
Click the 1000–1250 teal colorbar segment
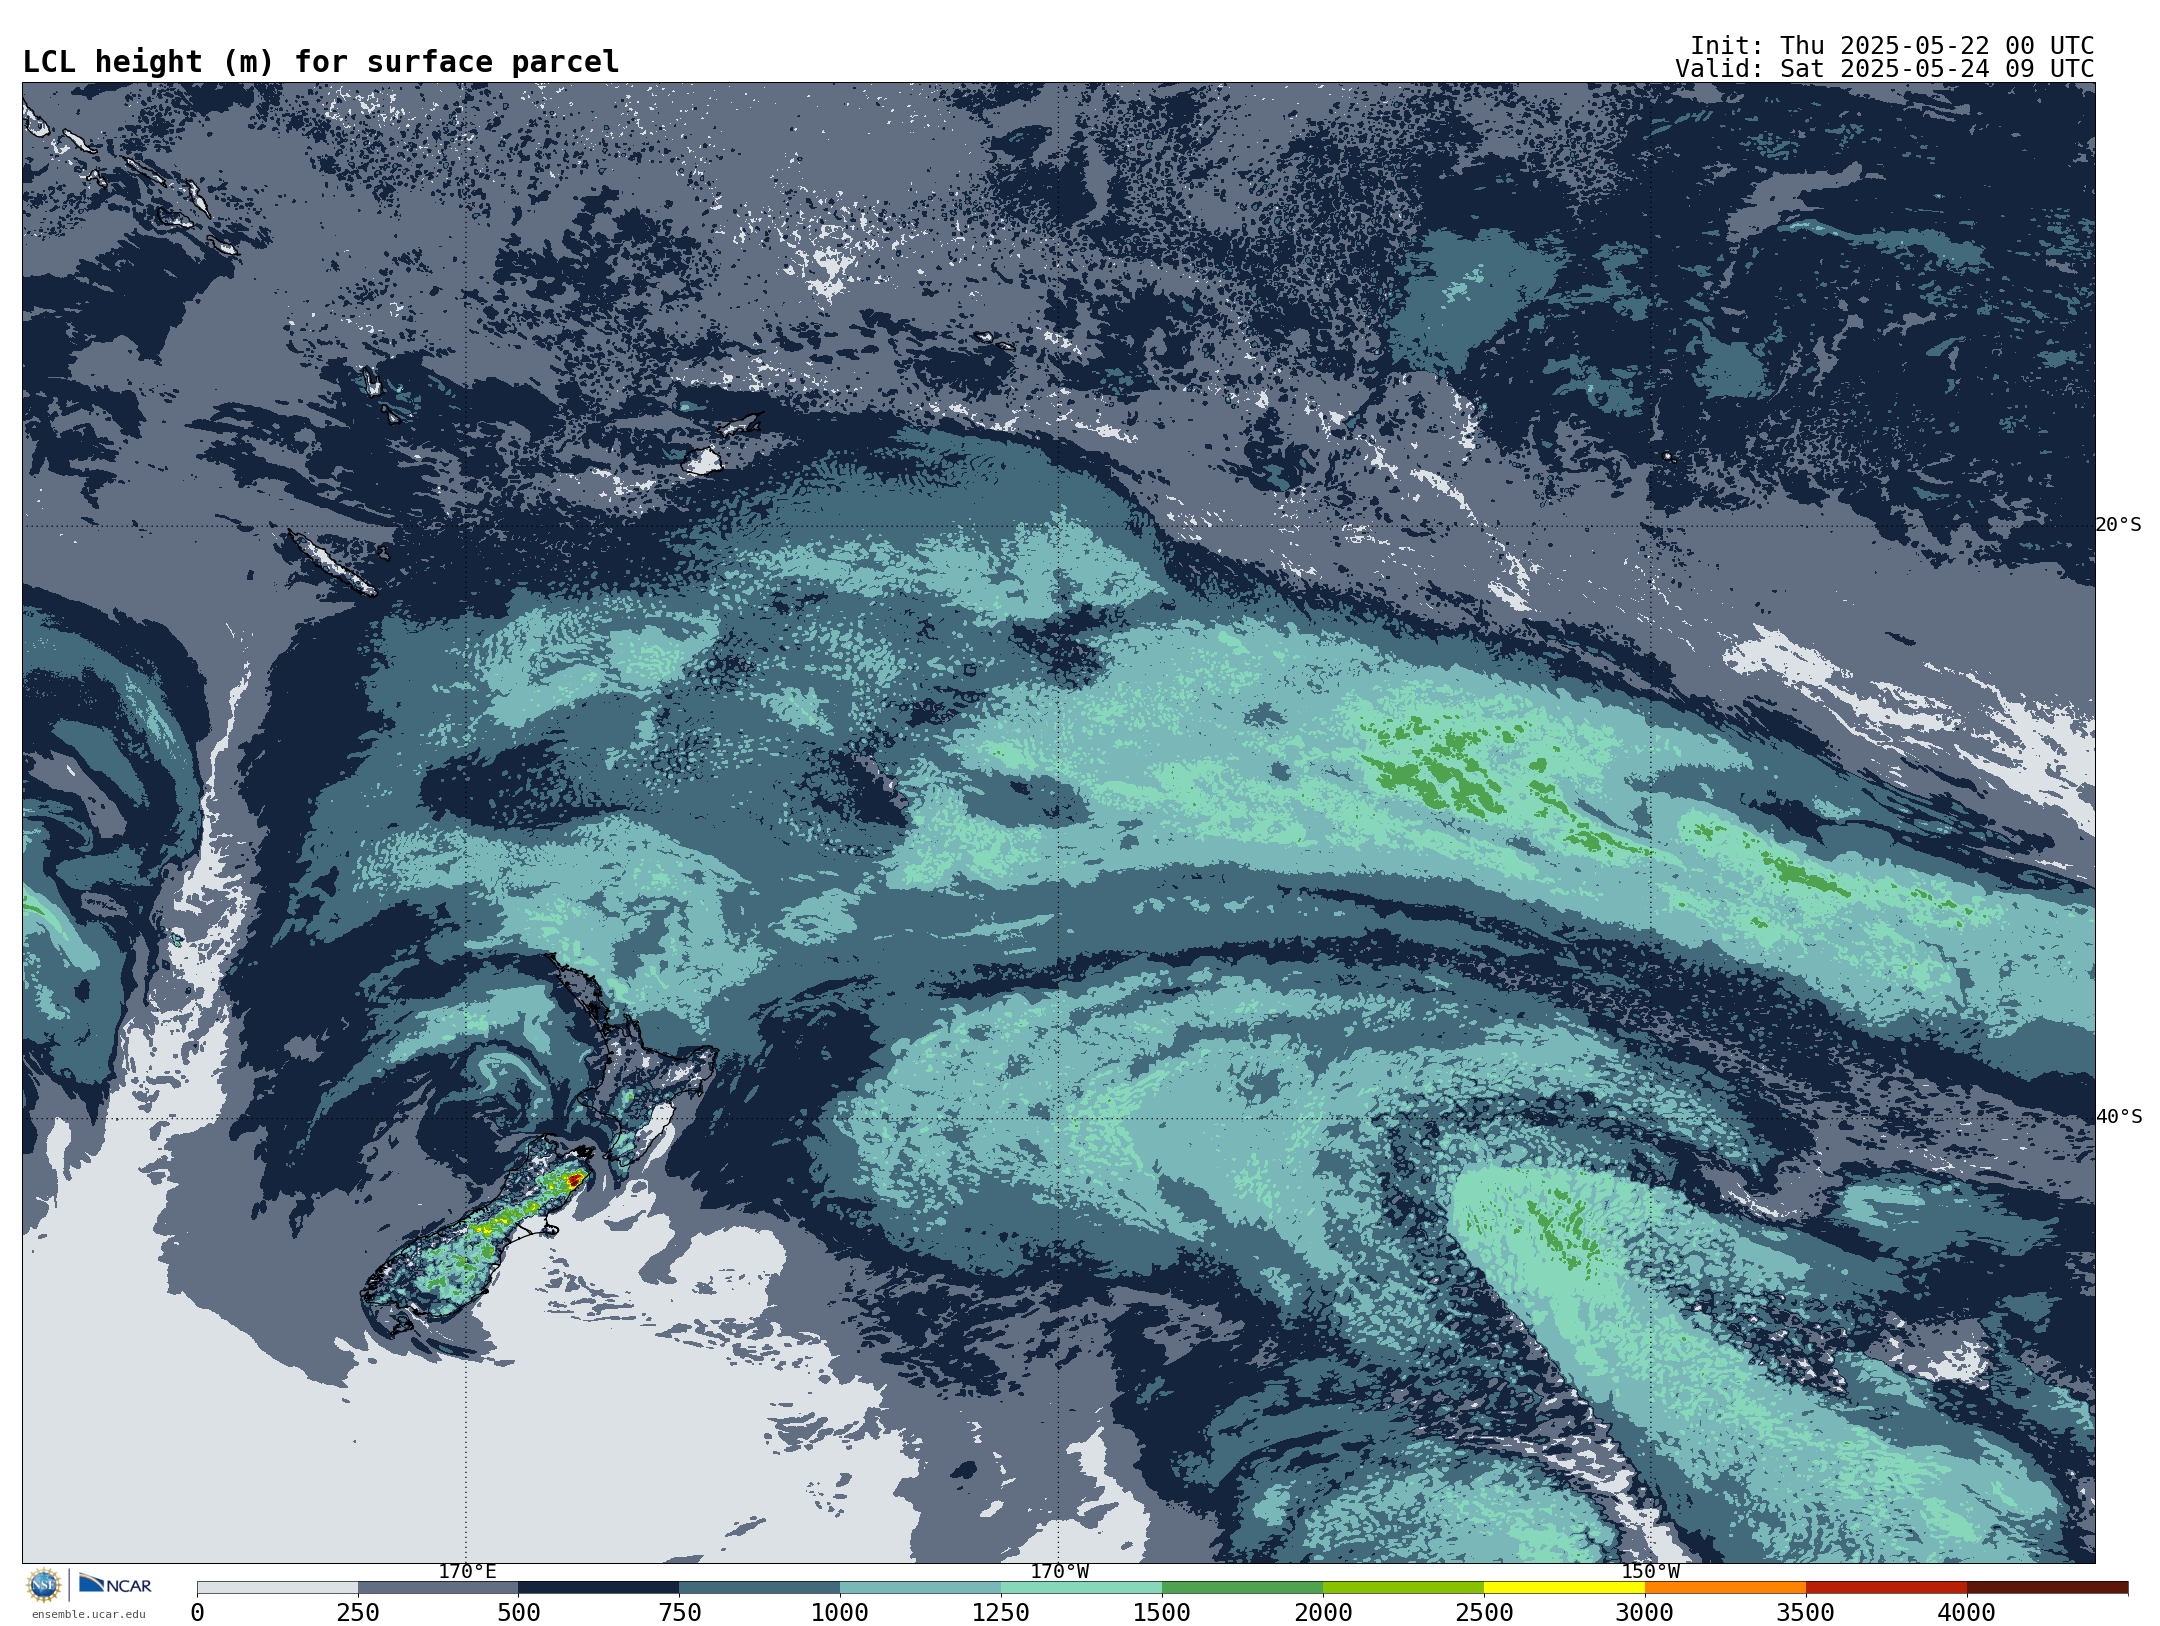pyautogui.click(x=920, y=1588)
